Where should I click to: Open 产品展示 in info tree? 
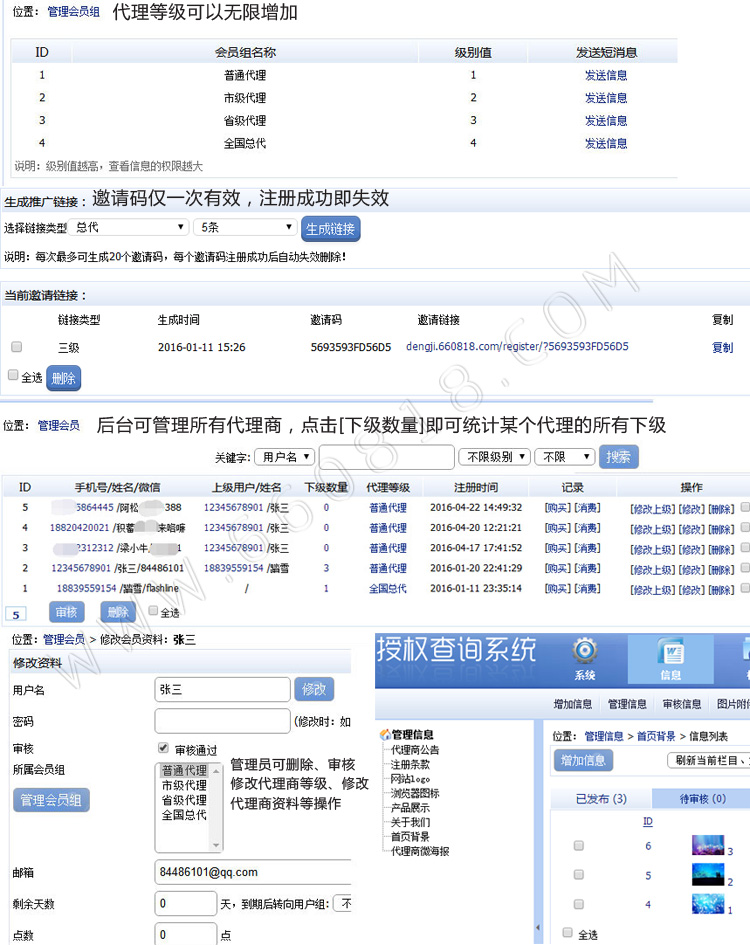tap(410, 808)
